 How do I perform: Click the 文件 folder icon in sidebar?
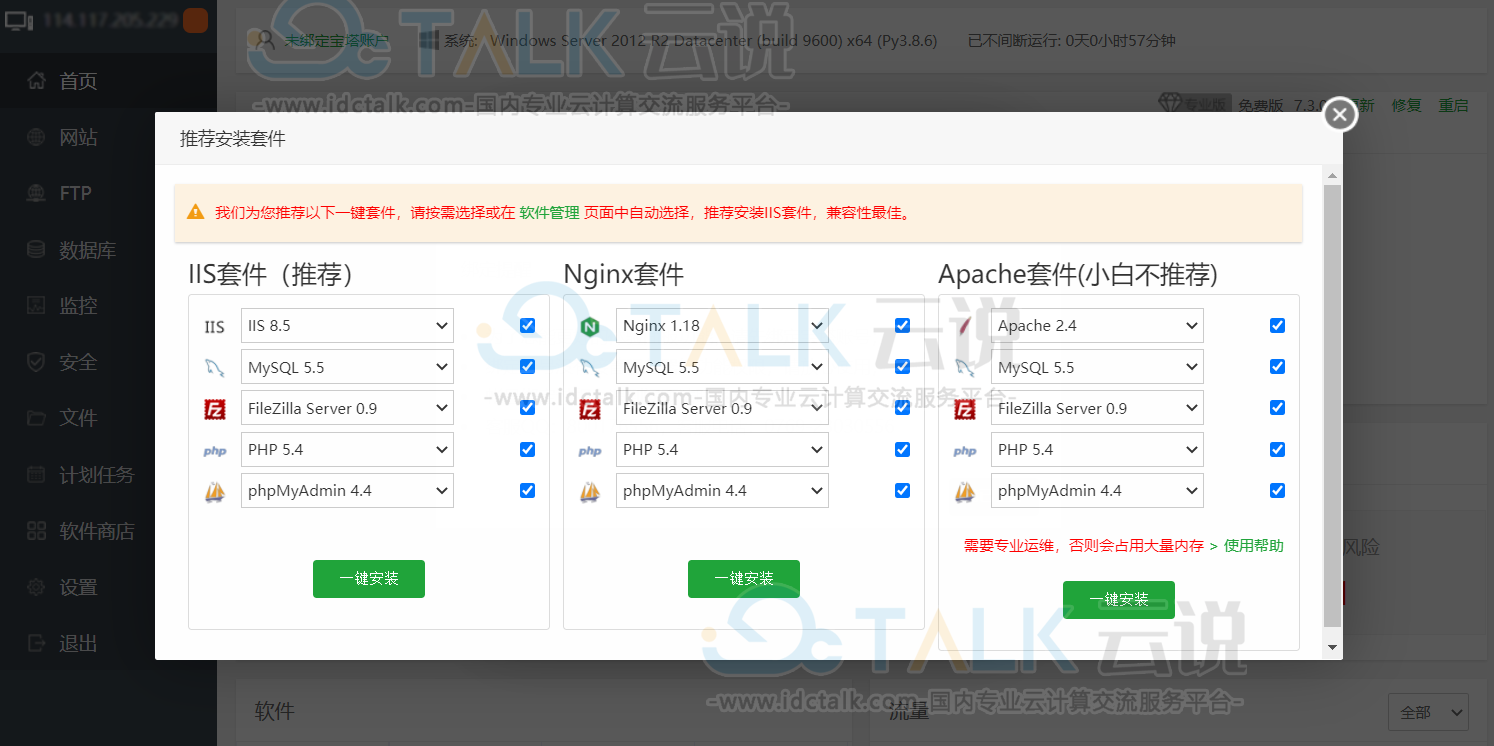(x=37, y=418)
